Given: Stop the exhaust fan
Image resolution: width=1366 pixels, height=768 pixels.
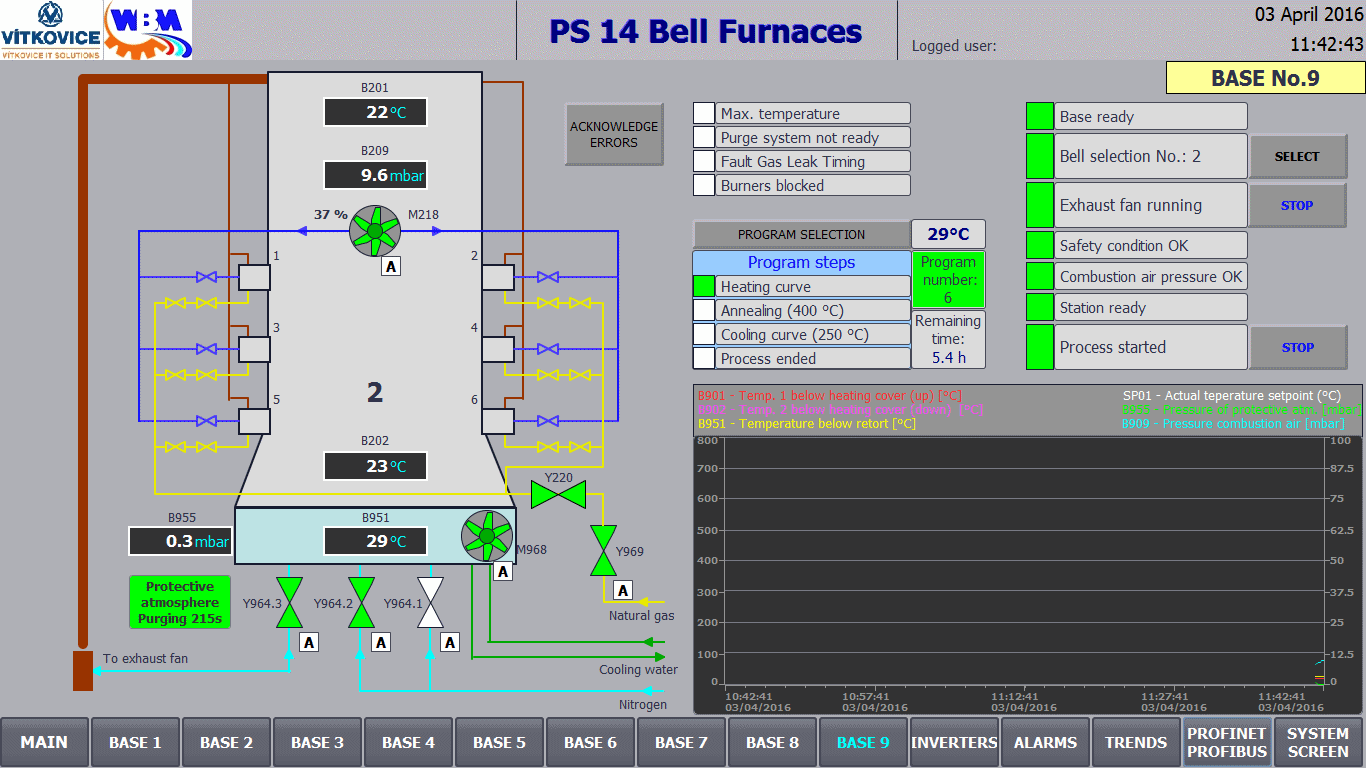Looking at the screenshot, I should point(1297,205).
